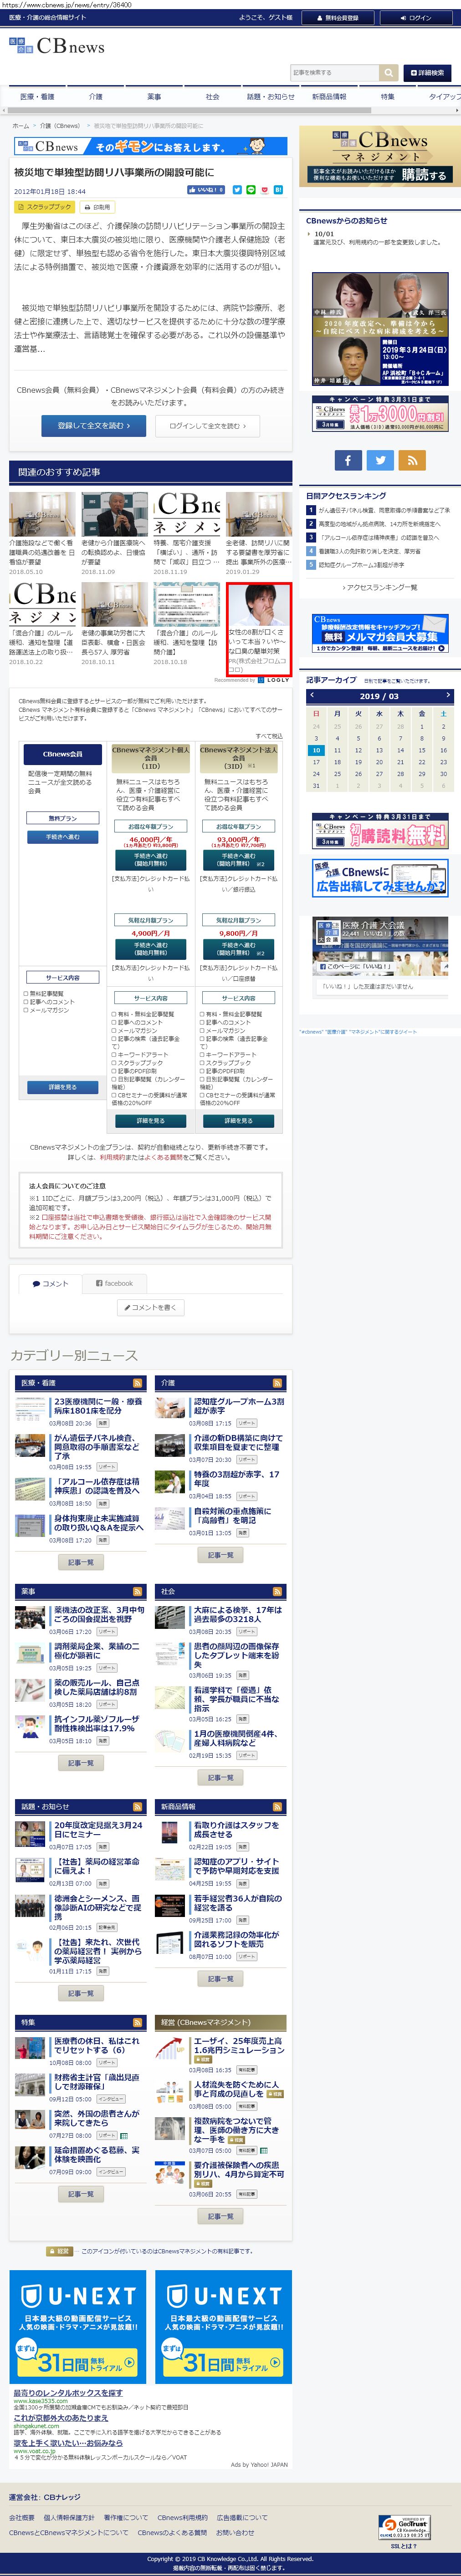Viewport: 461px width, 2576px height.
Task: Open the 介護 navigation menu item
Action: [95, 97]
